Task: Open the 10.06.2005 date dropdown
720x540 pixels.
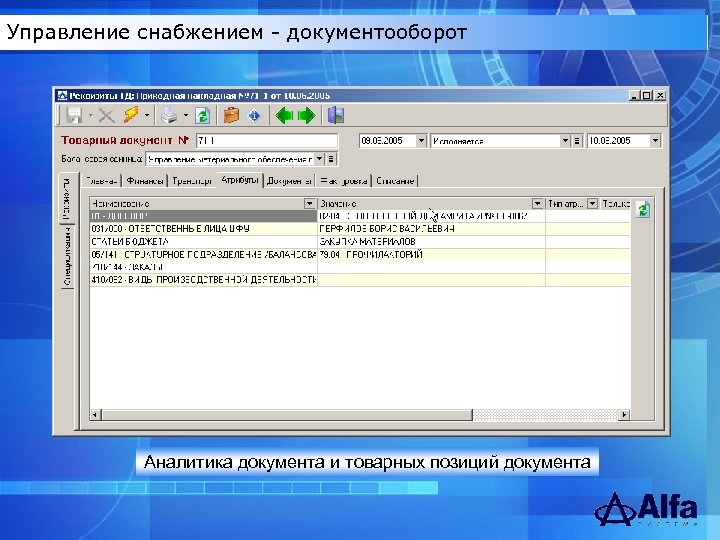Action: coord(655,141)
